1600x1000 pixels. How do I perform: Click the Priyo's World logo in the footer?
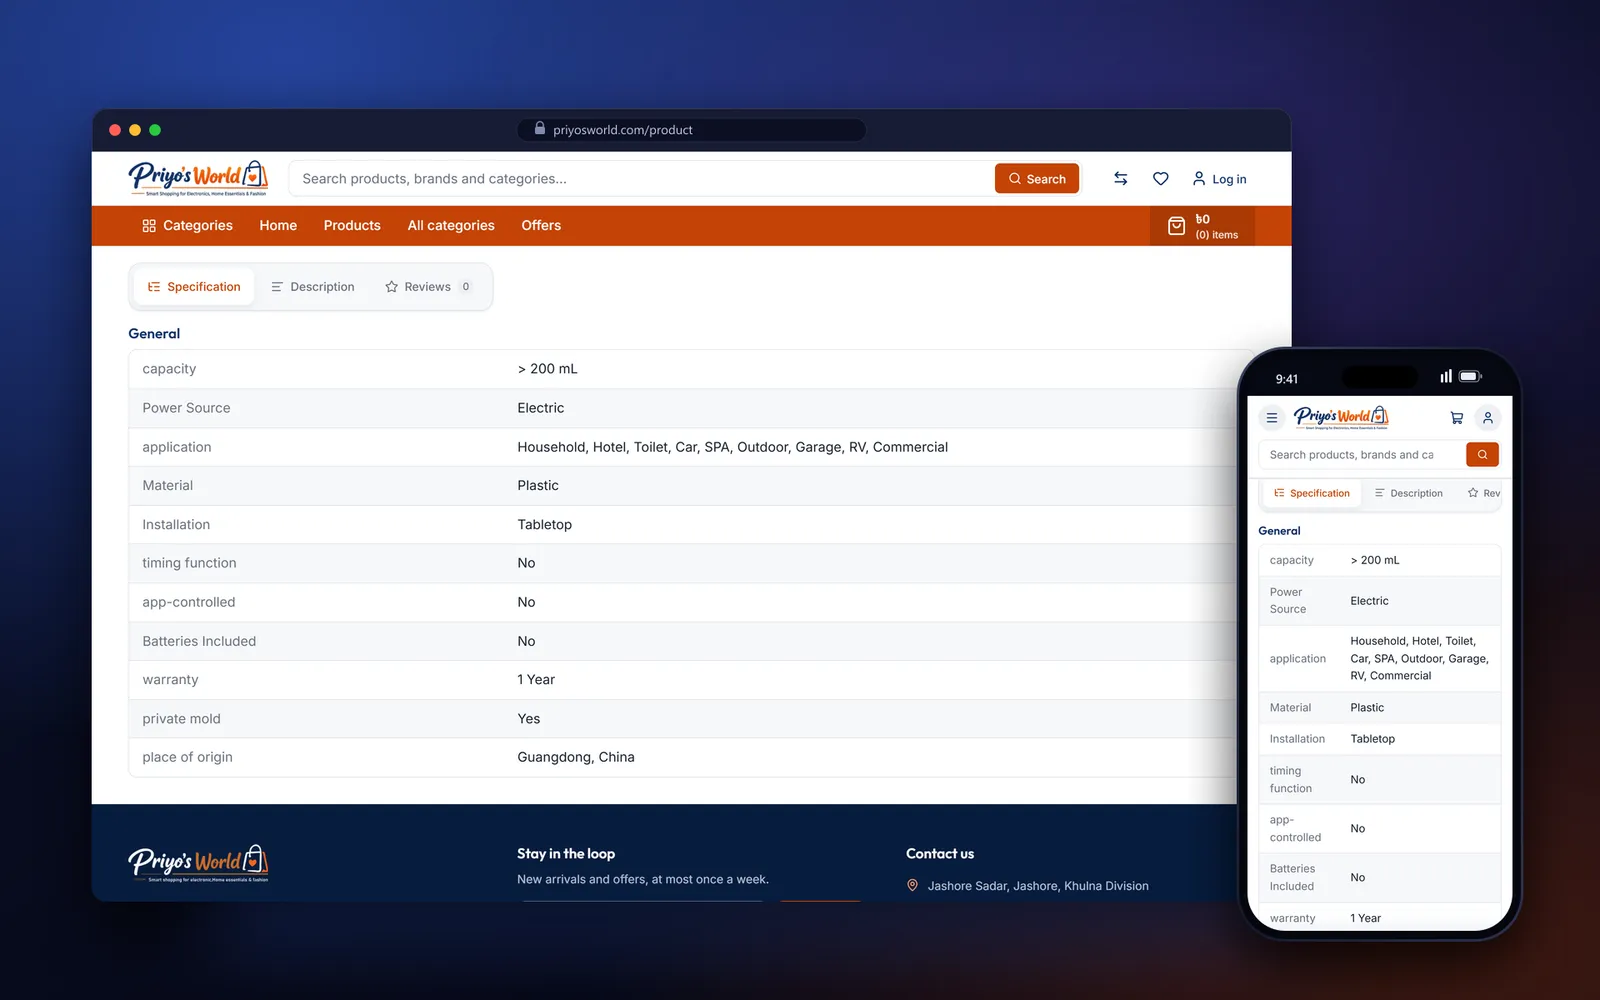[198, 863]
